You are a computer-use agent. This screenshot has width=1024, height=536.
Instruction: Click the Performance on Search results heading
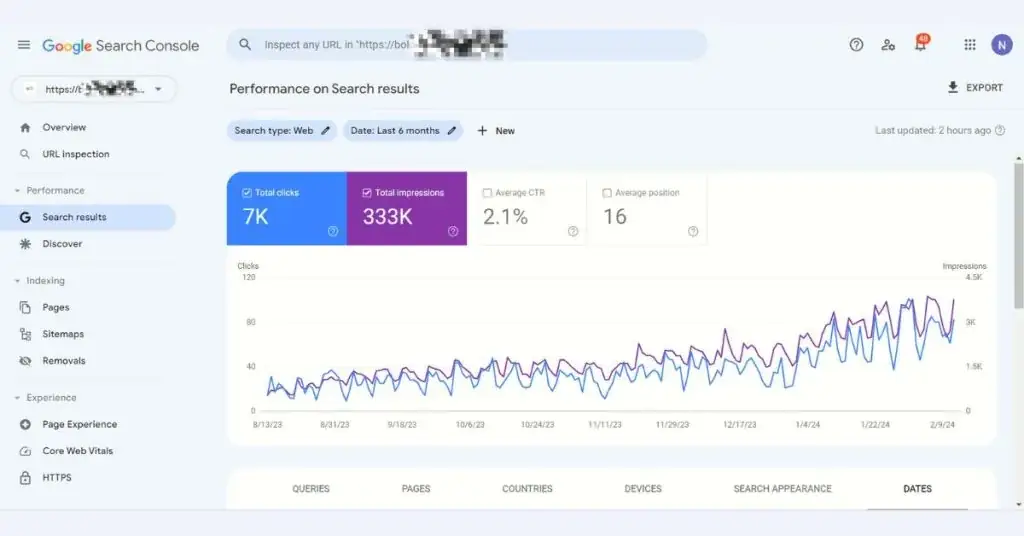325,89
